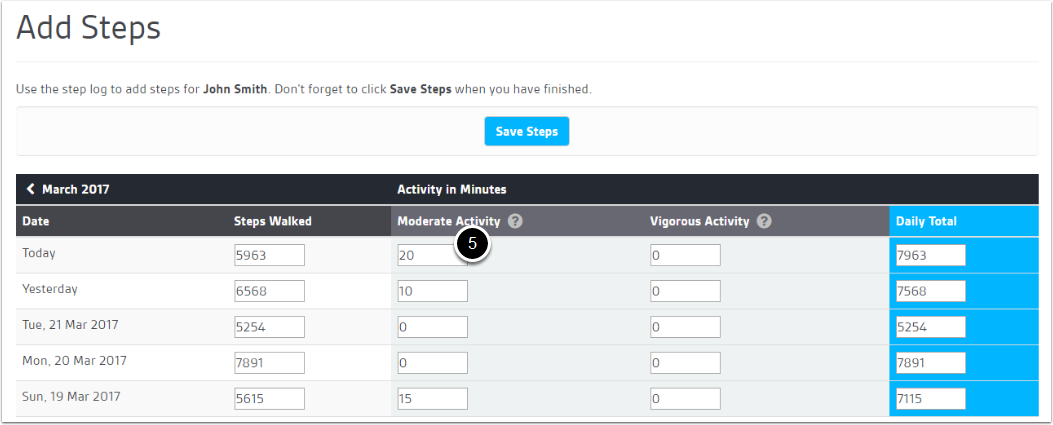This screenshot has width=1053, height=425.
Task: Select Mon 20 Mar Steps Walked field
Action: point(269,363)
